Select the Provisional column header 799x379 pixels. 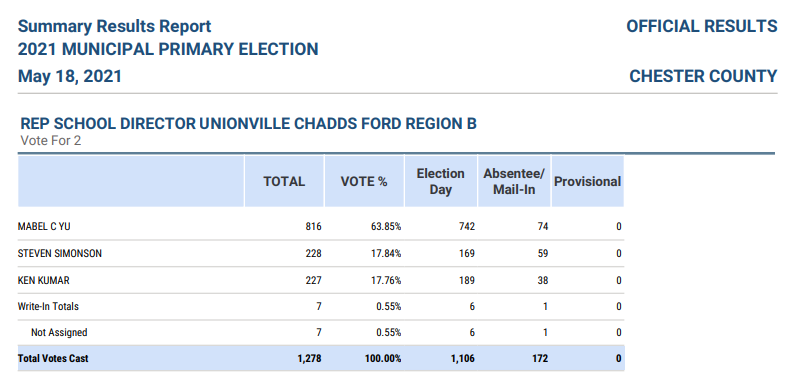(x=588, y=181)
